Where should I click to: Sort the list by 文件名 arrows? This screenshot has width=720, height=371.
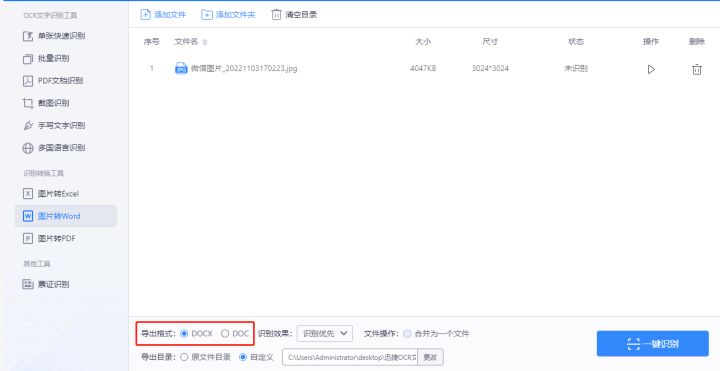pyautogui.click(x=205, y=42)
